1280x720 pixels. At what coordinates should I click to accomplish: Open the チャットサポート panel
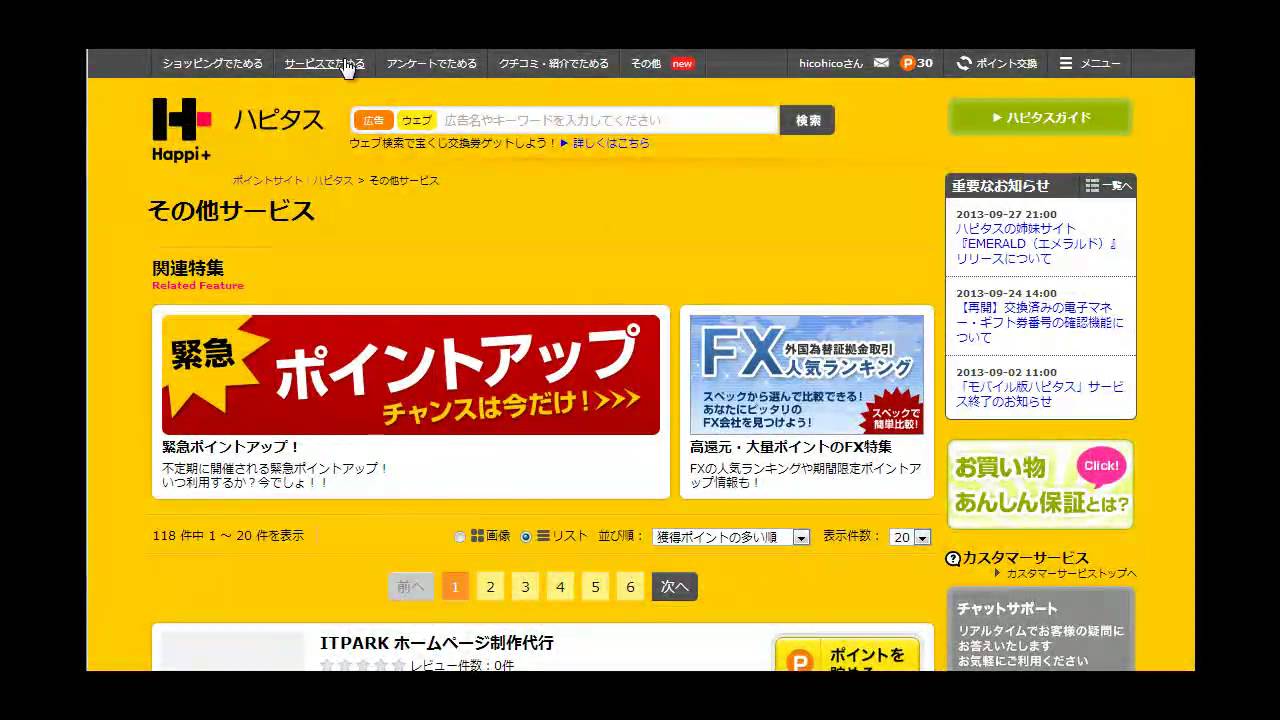1040,630
